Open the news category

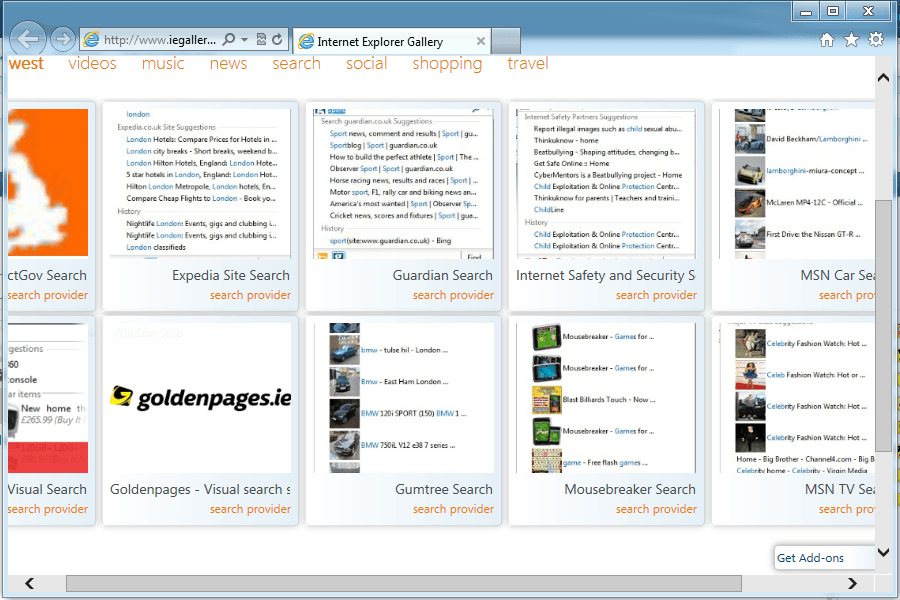click(228, 63)
